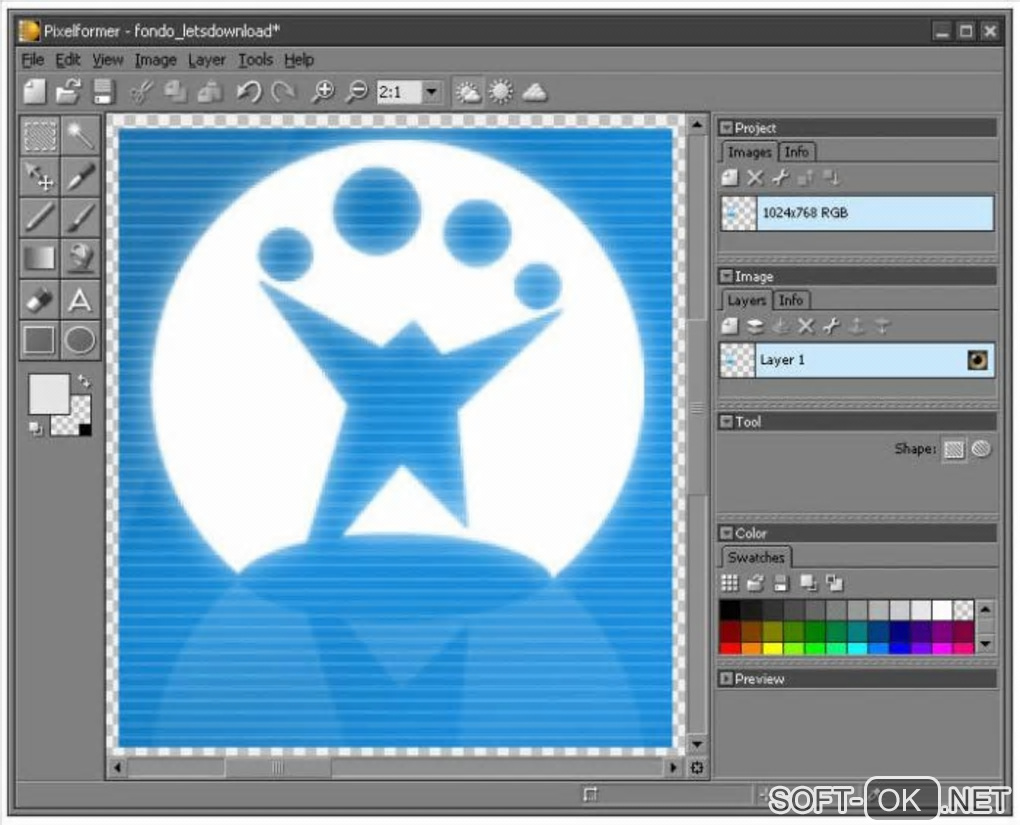Paste from clipboard toolbar icon
The image size is (1020, 825).
click(209, 92)
